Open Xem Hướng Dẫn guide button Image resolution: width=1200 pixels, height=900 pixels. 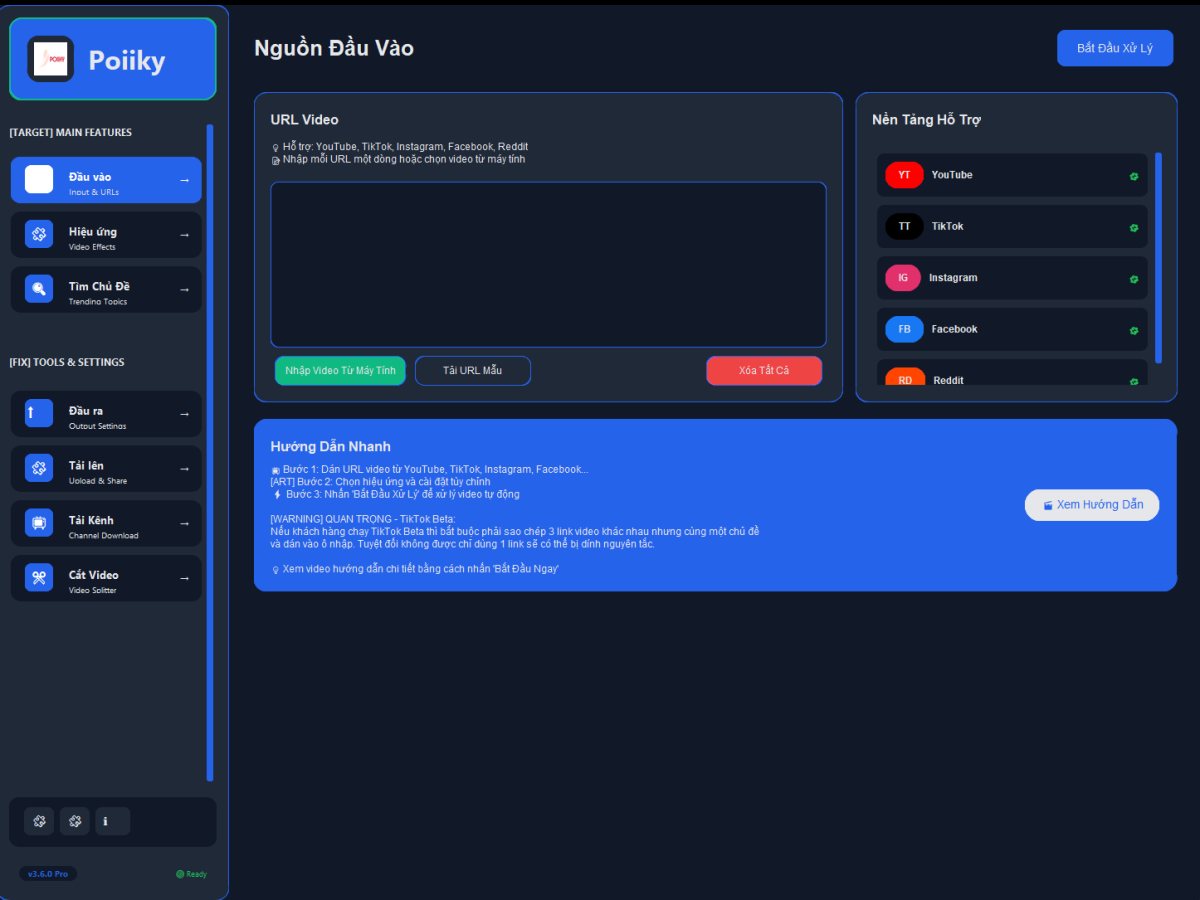(1091, 505)
